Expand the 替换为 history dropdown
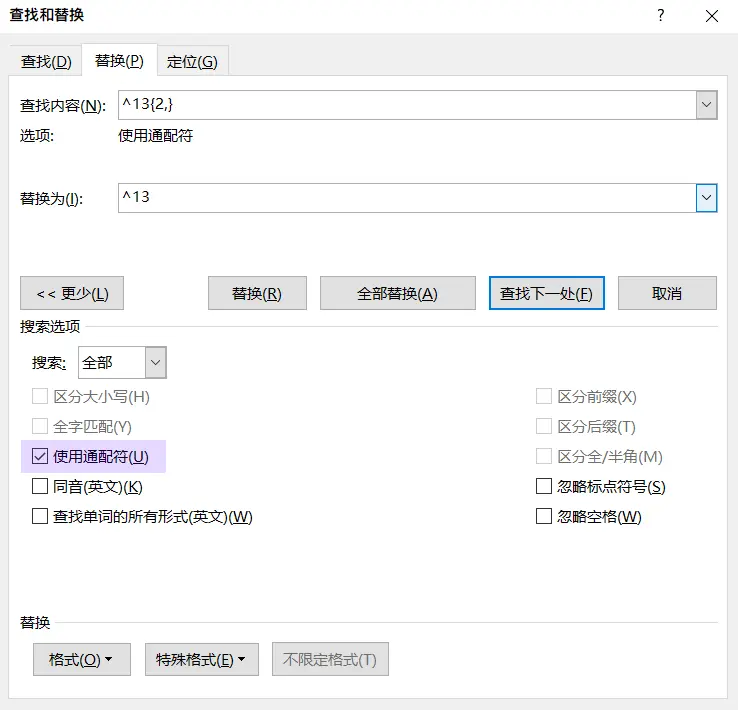 [x=707, y=198]
